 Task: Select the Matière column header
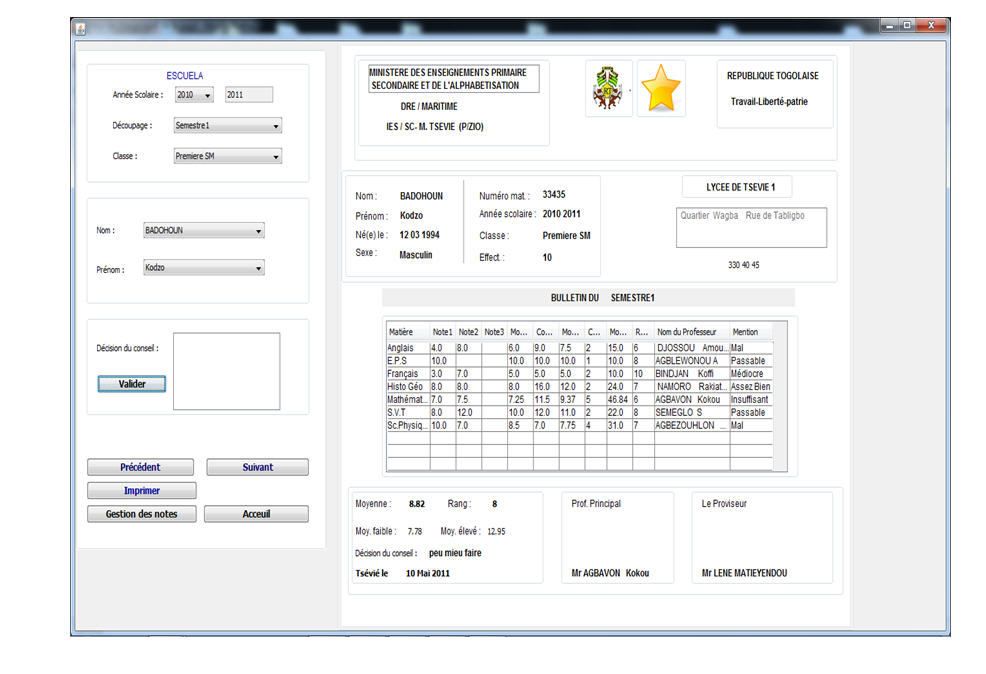click(x=407, y=332)
